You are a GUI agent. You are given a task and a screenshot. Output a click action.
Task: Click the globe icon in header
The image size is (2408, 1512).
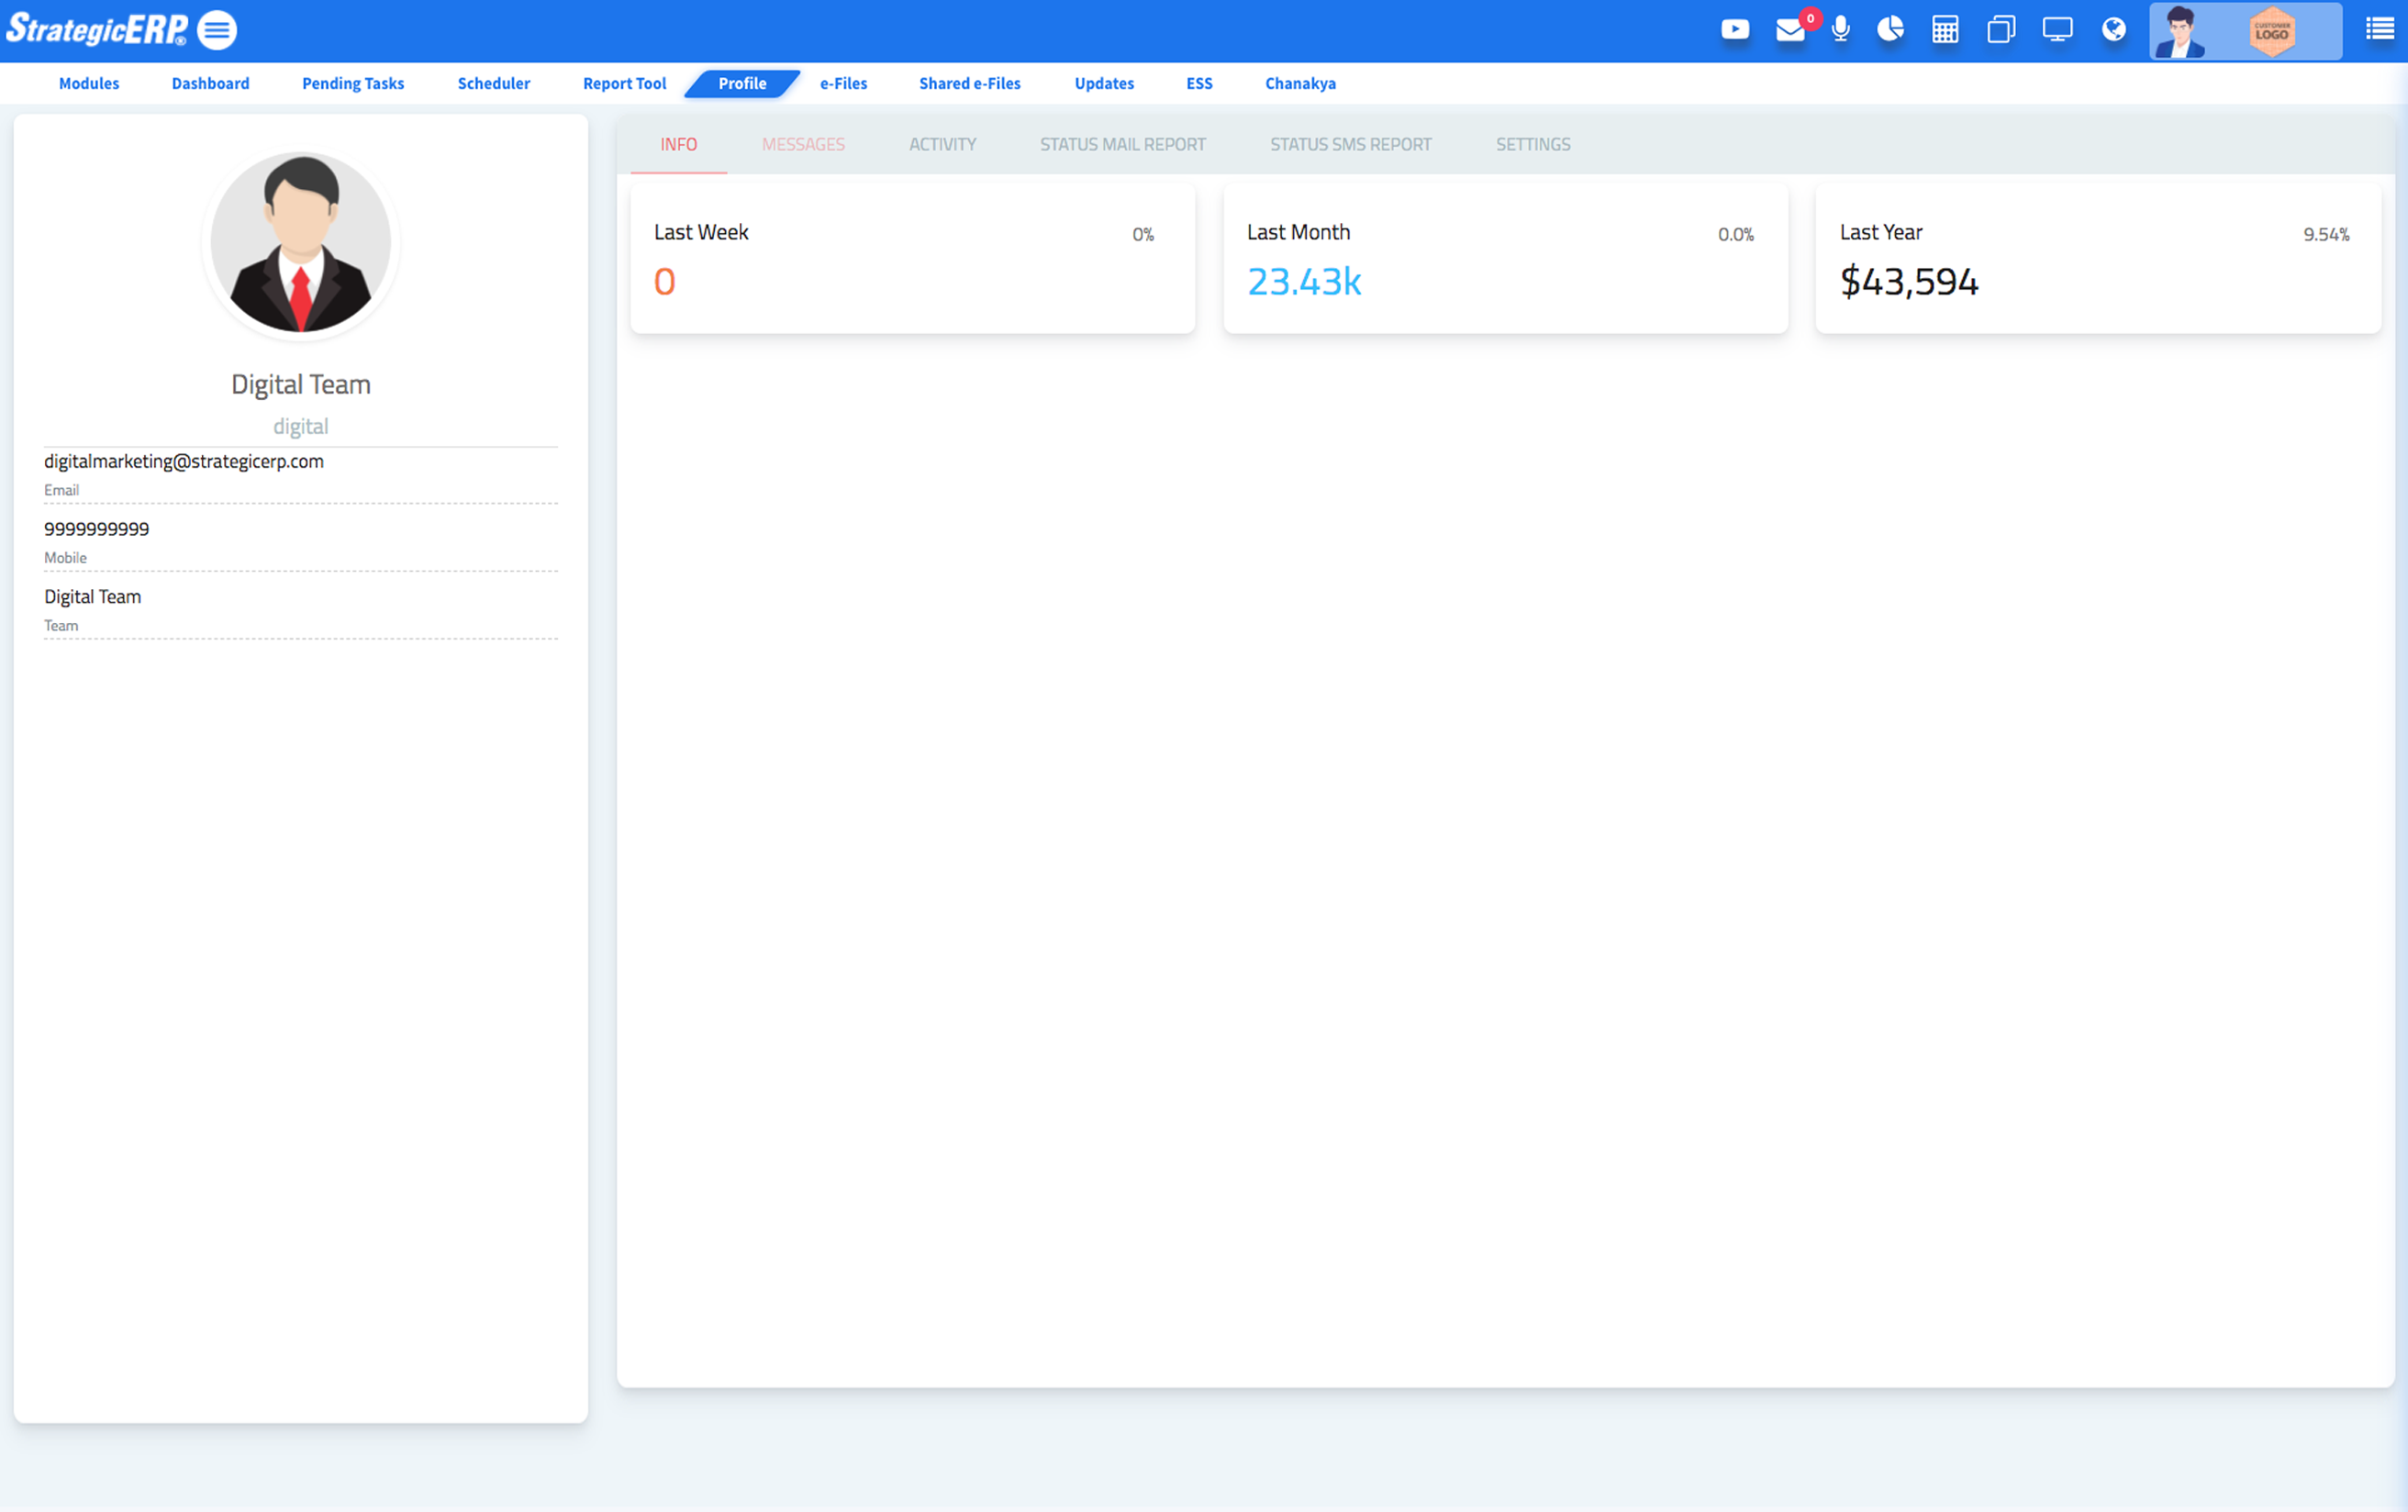(2113, 30)
